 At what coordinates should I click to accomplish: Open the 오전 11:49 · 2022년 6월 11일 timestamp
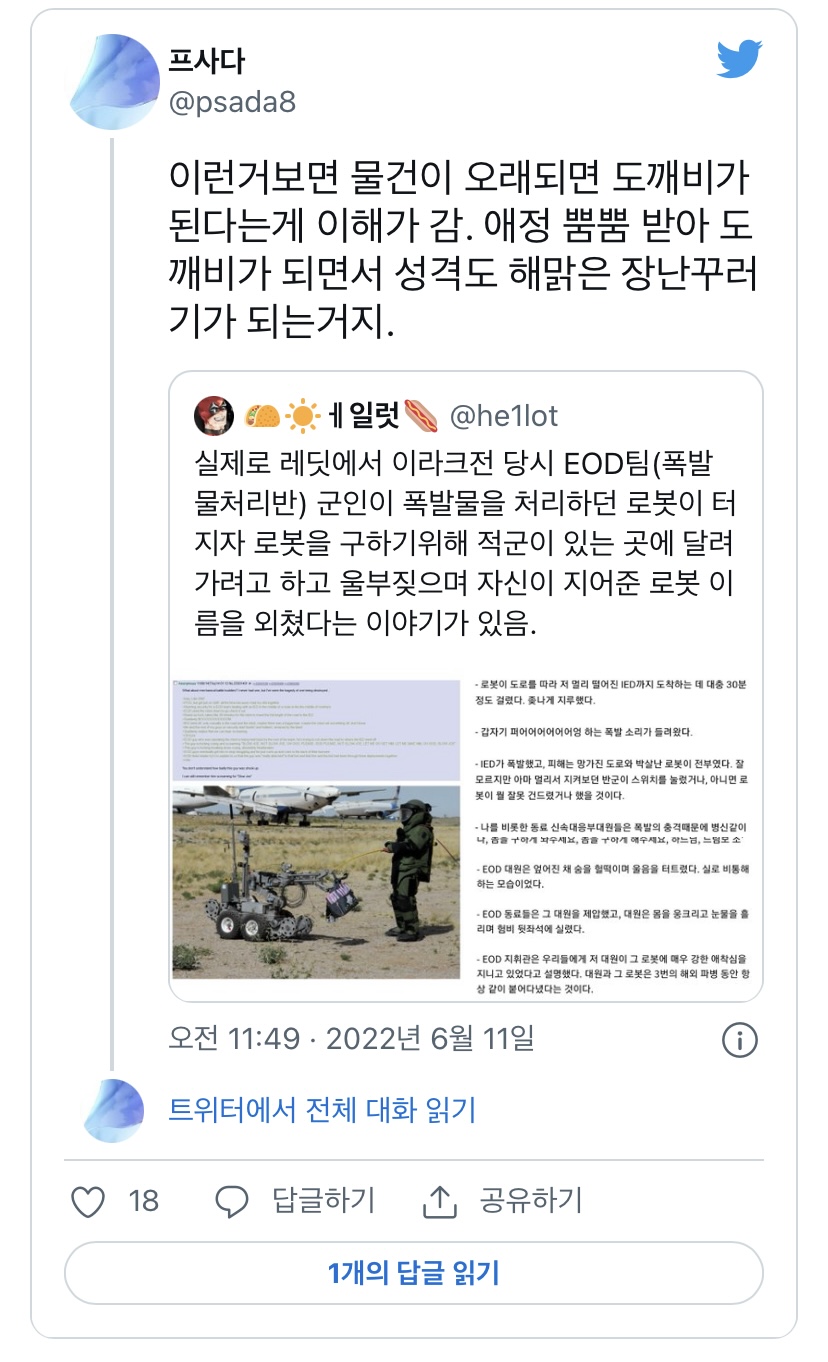[351, 1039]
